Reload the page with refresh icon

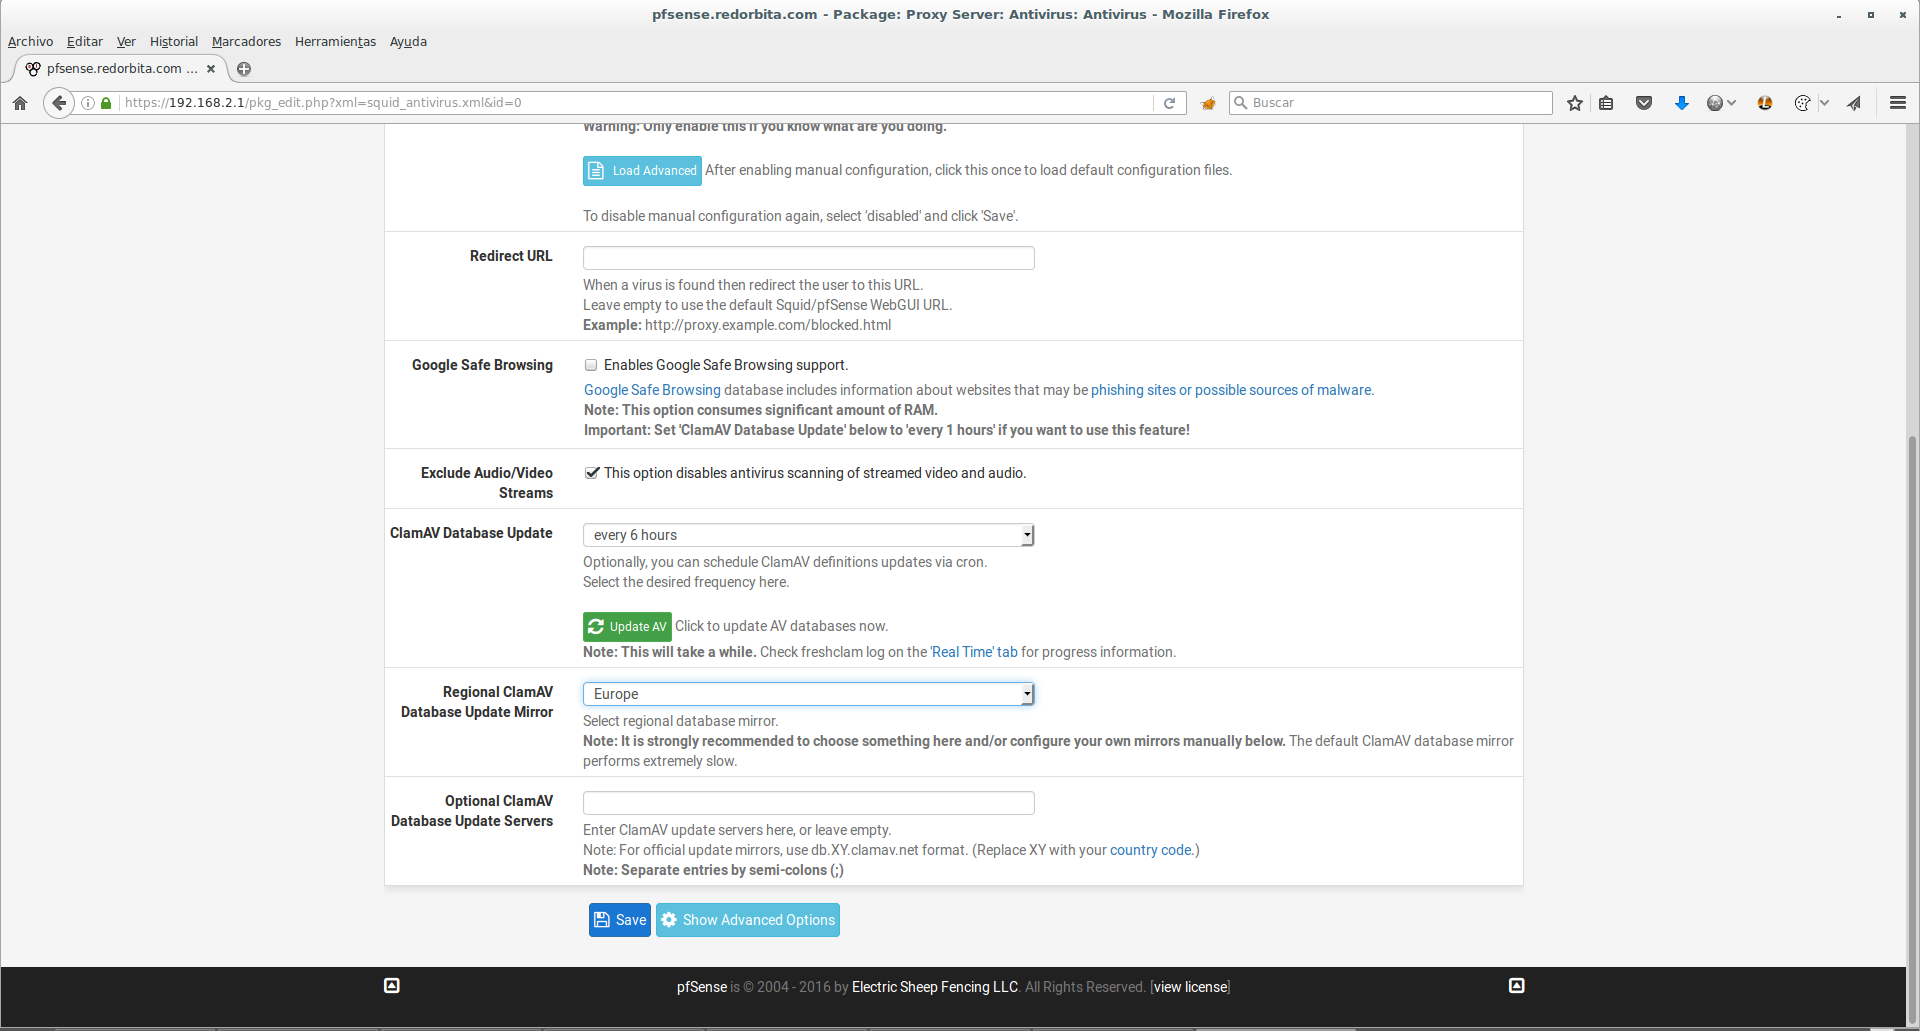[1169, 103]
